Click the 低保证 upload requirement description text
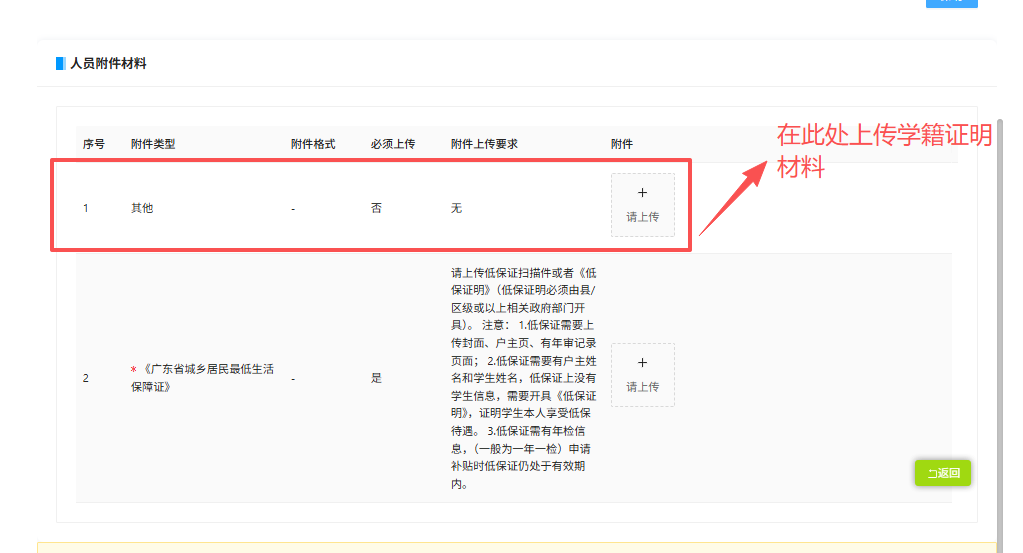This screenshot has width=1023, height=553. tap(523, 378)
